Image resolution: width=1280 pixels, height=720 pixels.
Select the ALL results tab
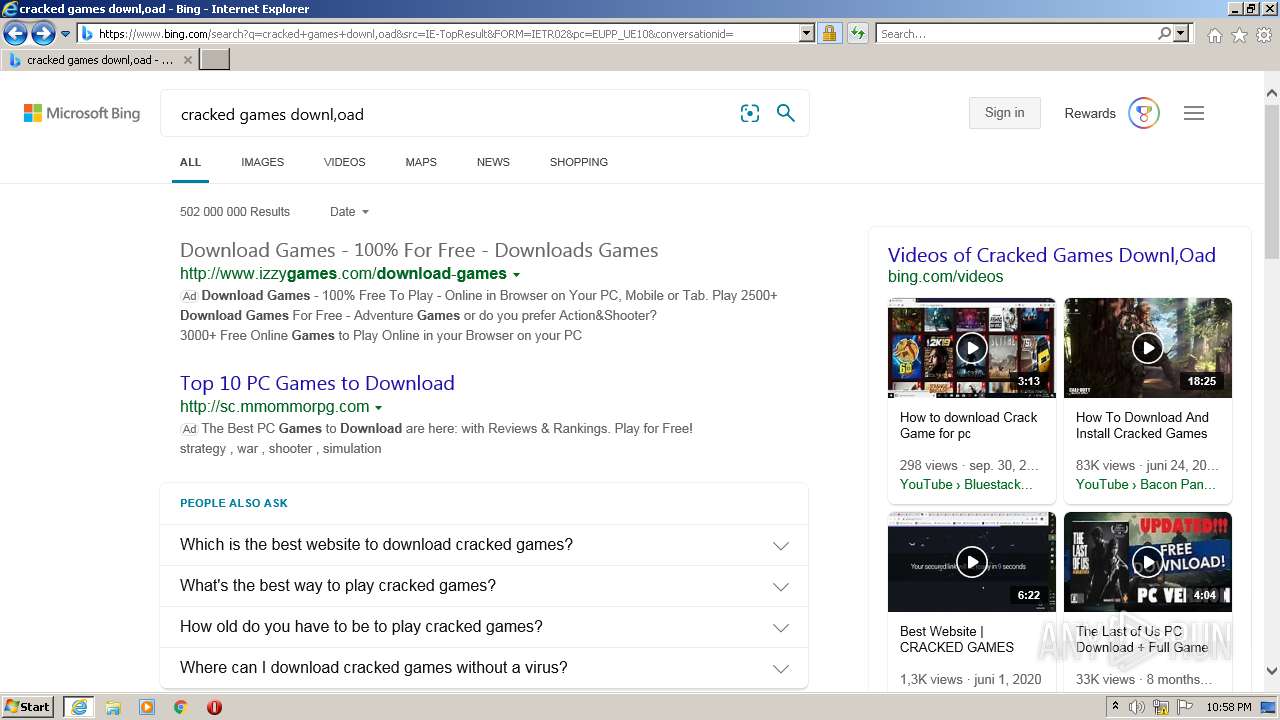pos(190,162)
